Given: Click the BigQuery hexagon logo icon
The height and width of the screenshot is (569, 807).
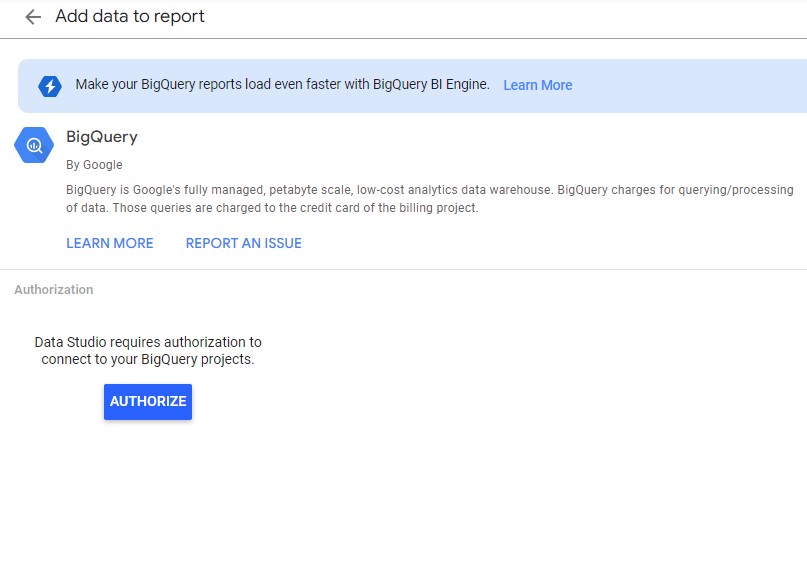Looking at the screenshot, I should pyautogui.click(x=34, y=146).
